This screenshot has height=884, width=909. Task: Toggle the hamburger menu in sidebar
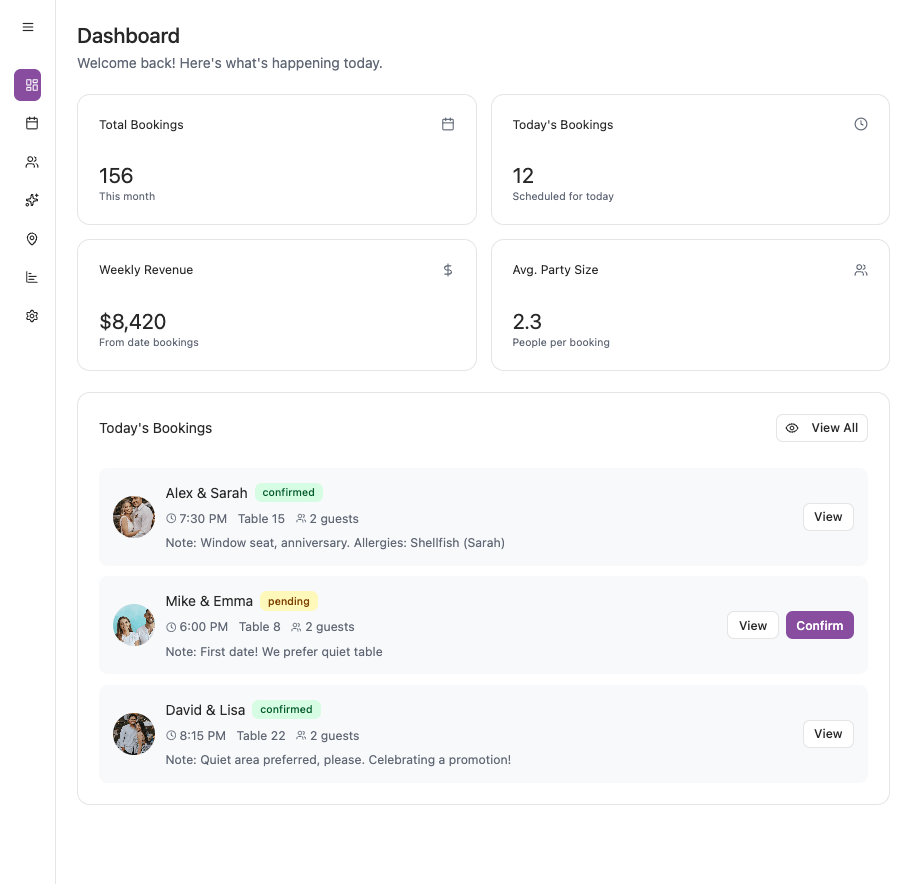click(28, 27)
